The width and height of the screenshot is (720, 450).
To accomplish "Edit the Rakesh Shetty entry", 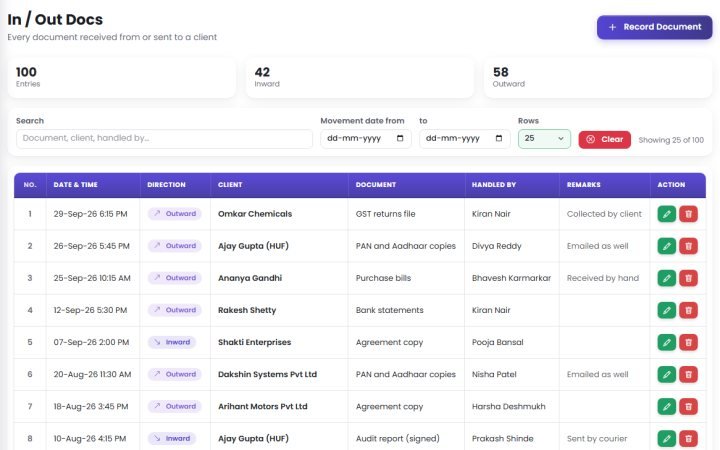I will pos(666,310).
